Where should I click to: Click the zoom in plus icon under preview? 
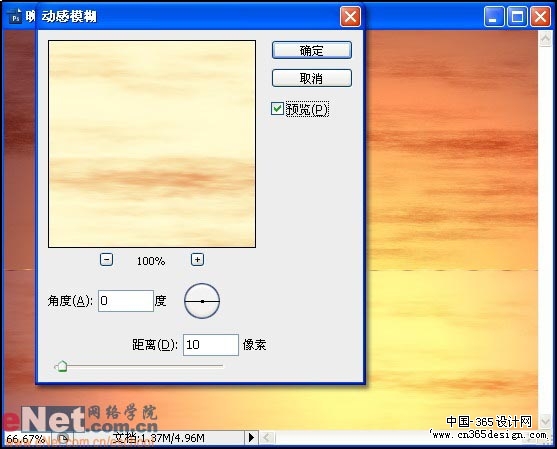pos(198,259)
